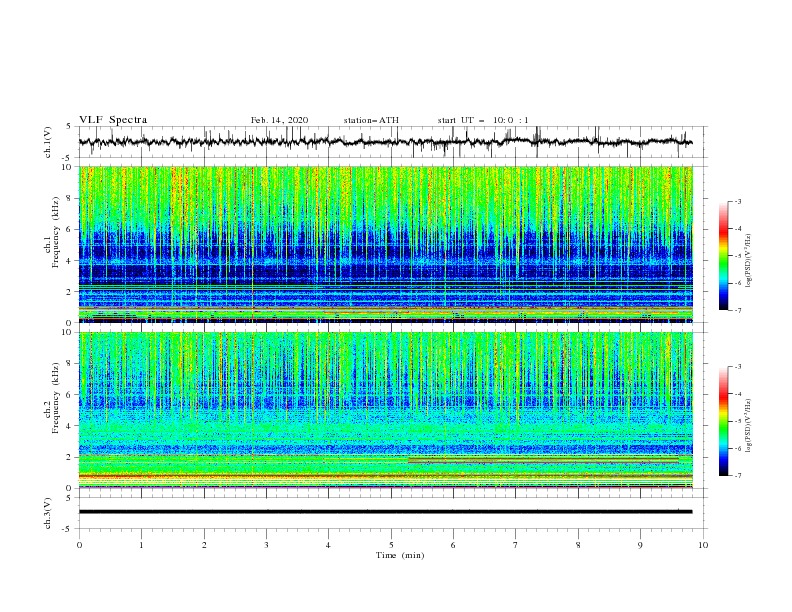Click the time axis "9" tick label
This screenshot has width=792, height=612.
pos(640,545)
